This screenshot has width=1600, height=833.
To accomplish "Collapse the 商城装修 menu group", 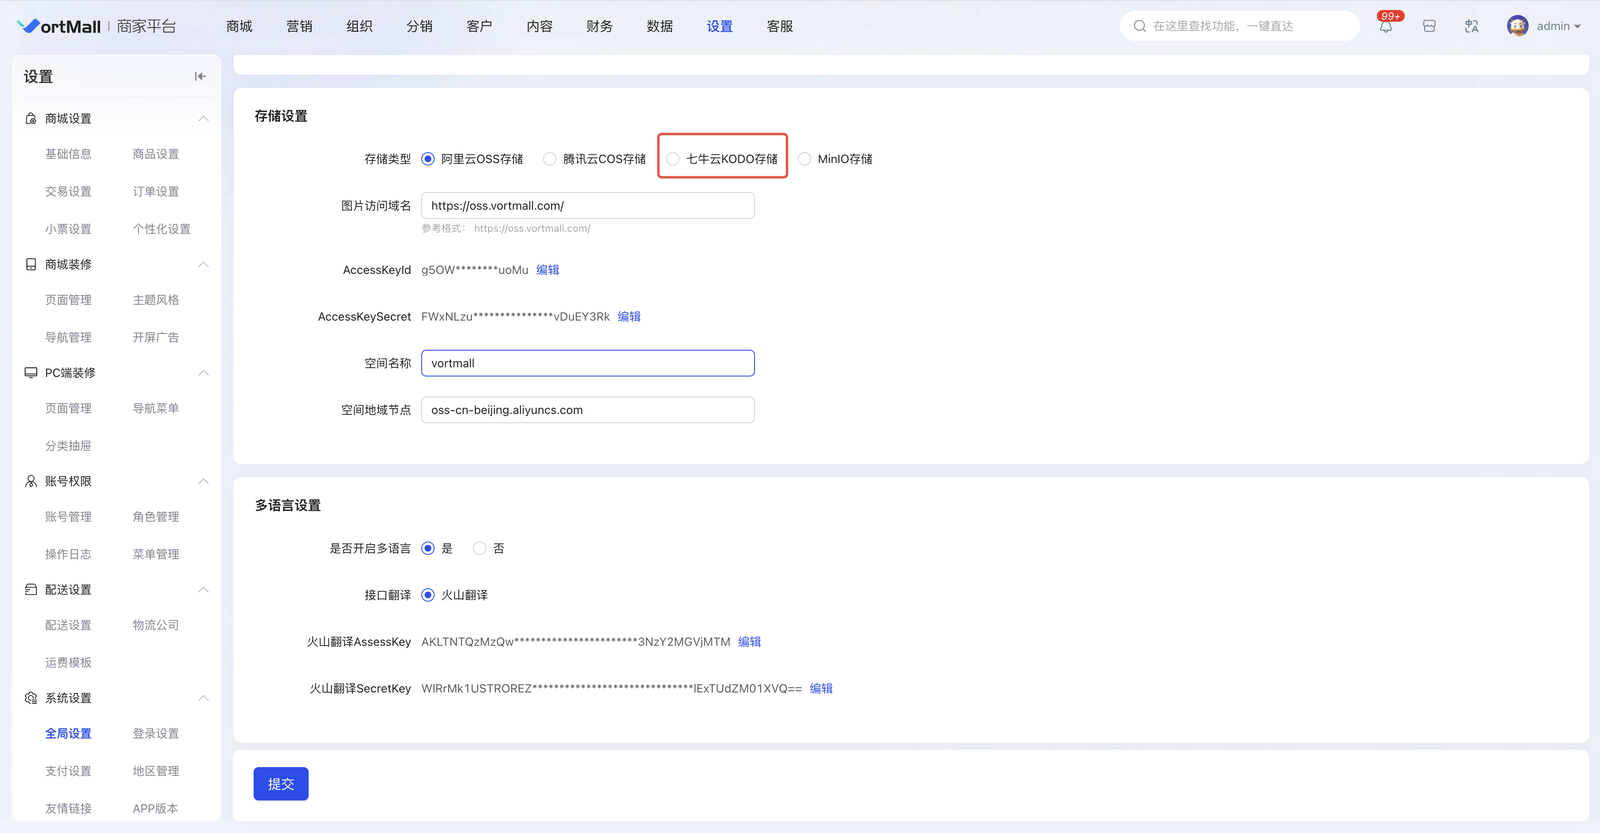I will coord(203,265).
